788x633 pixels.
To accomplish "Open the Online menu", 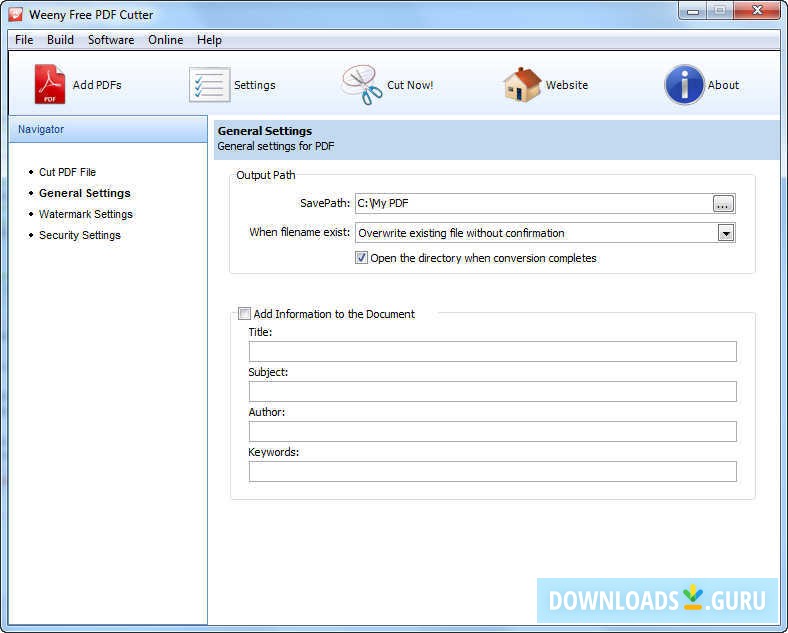I will click(165, 40).
